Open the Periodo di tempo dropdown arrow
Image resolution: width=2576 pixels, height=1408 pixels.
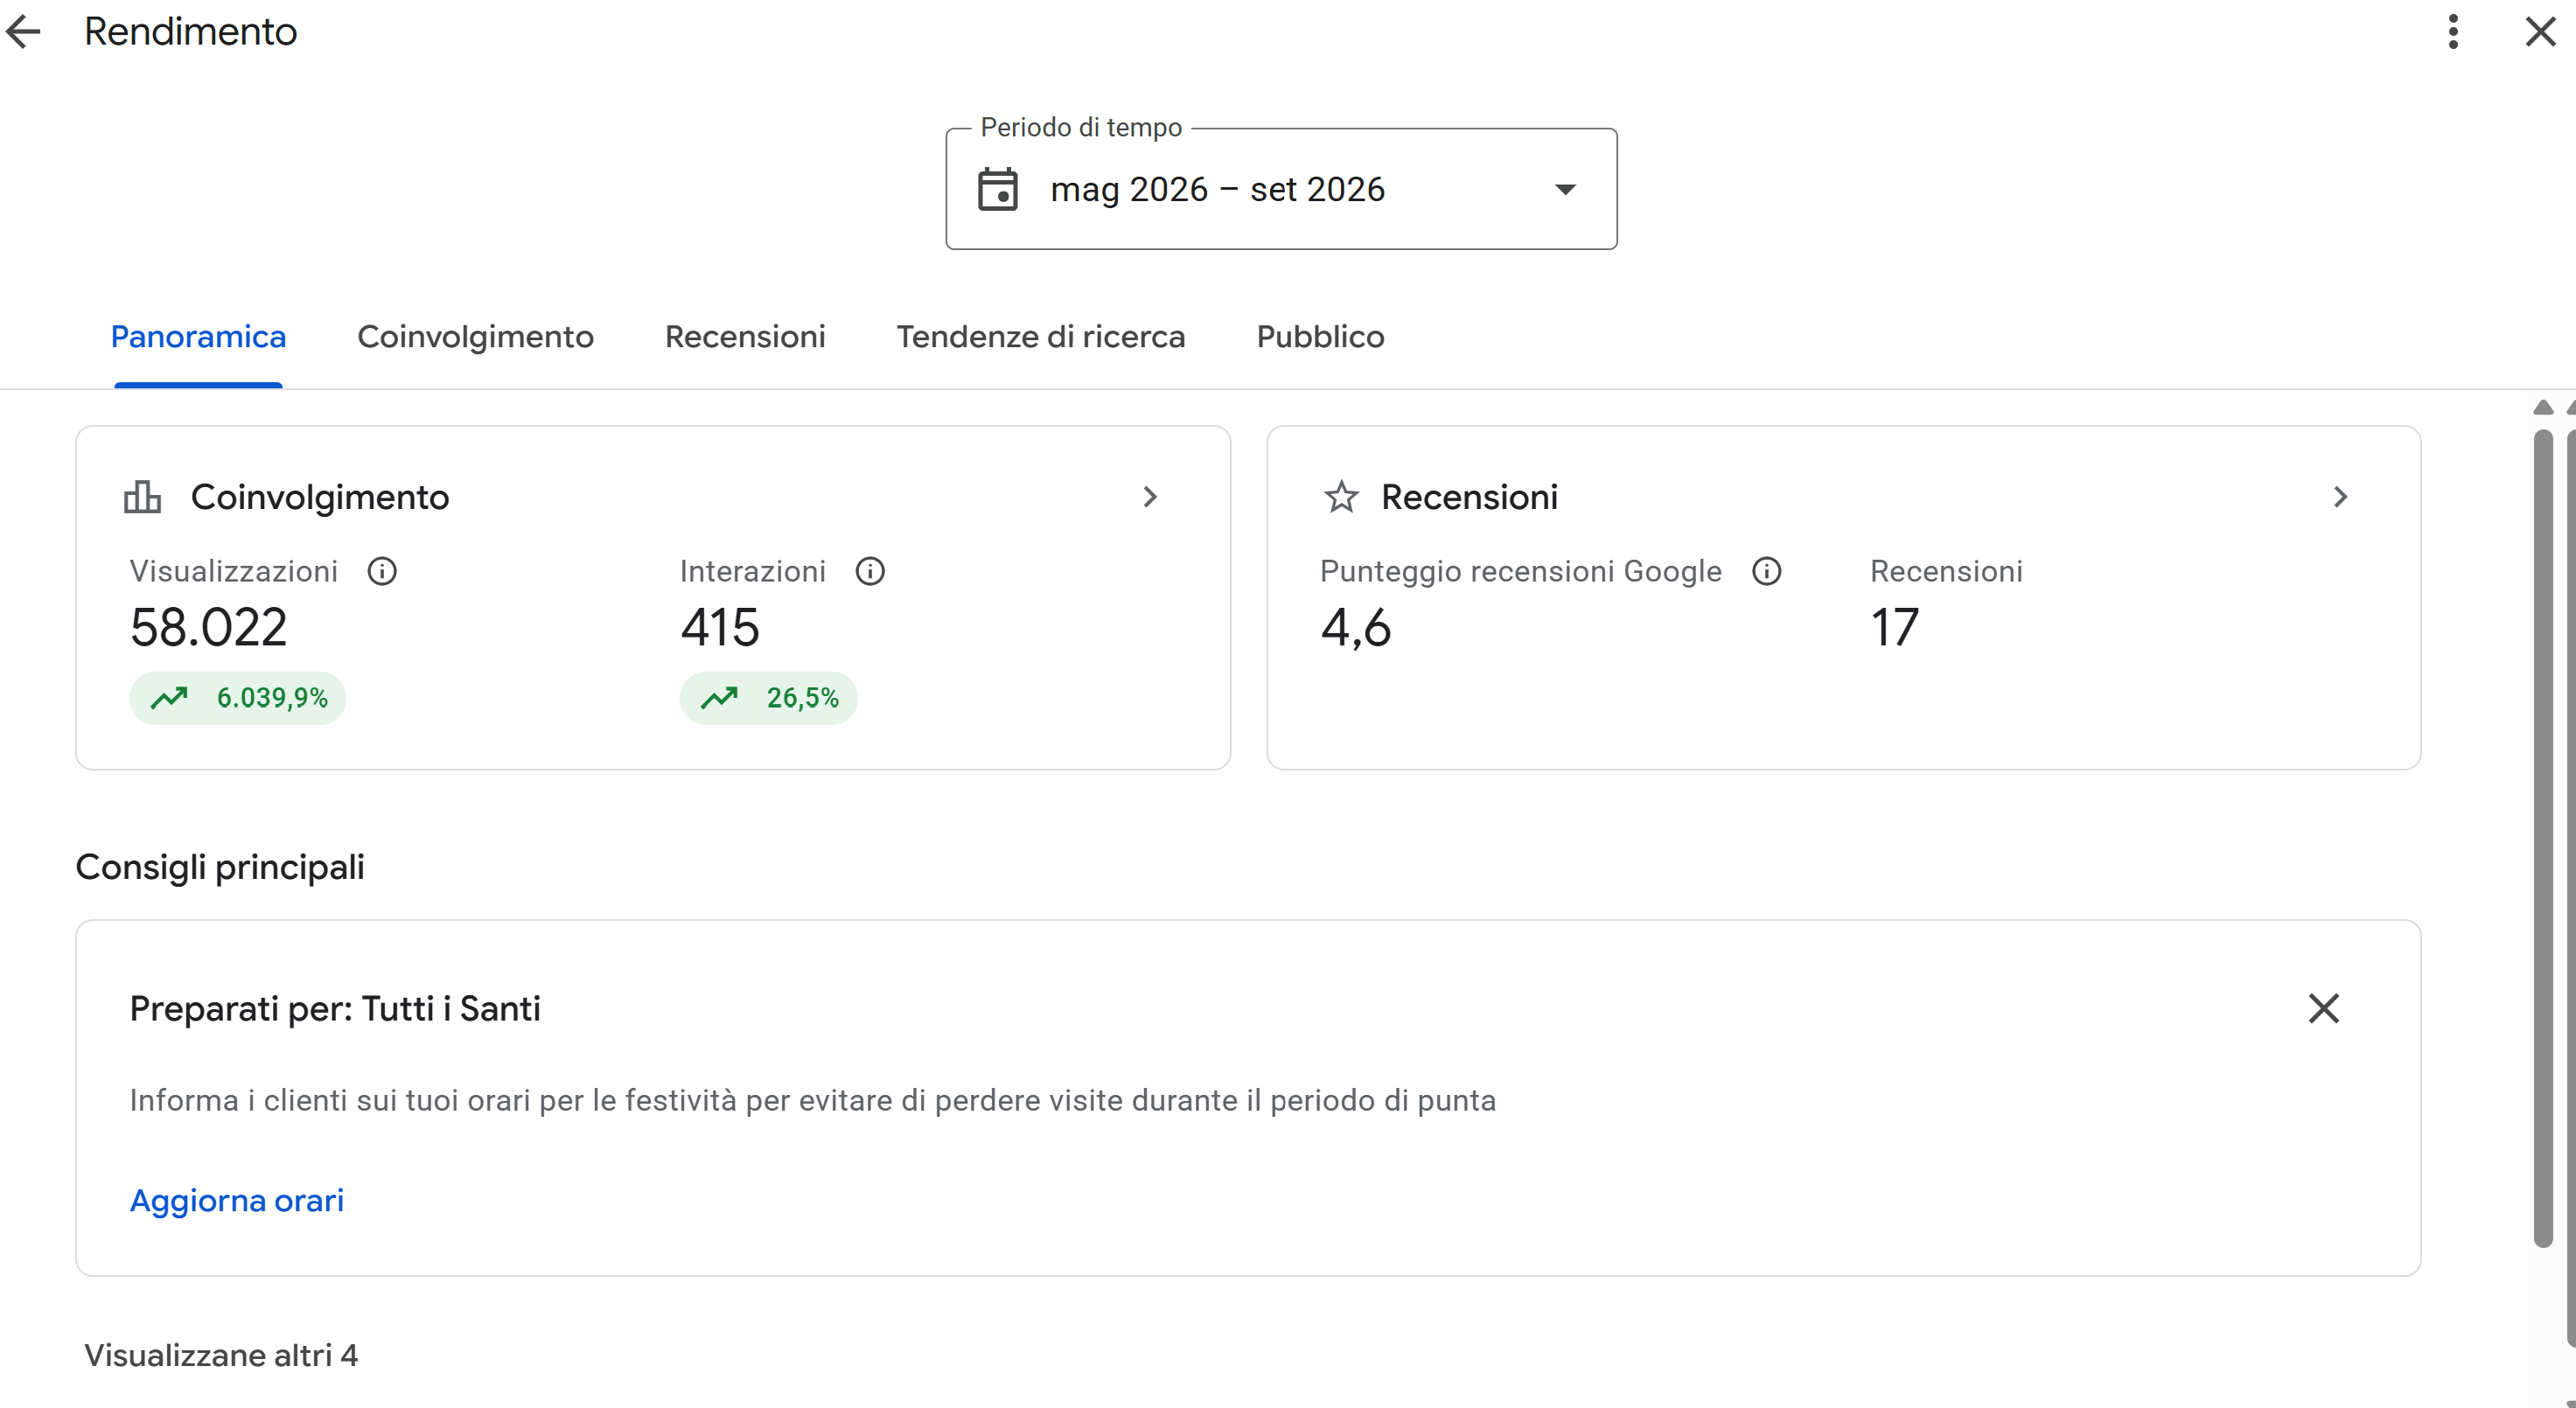point(1565,189)
